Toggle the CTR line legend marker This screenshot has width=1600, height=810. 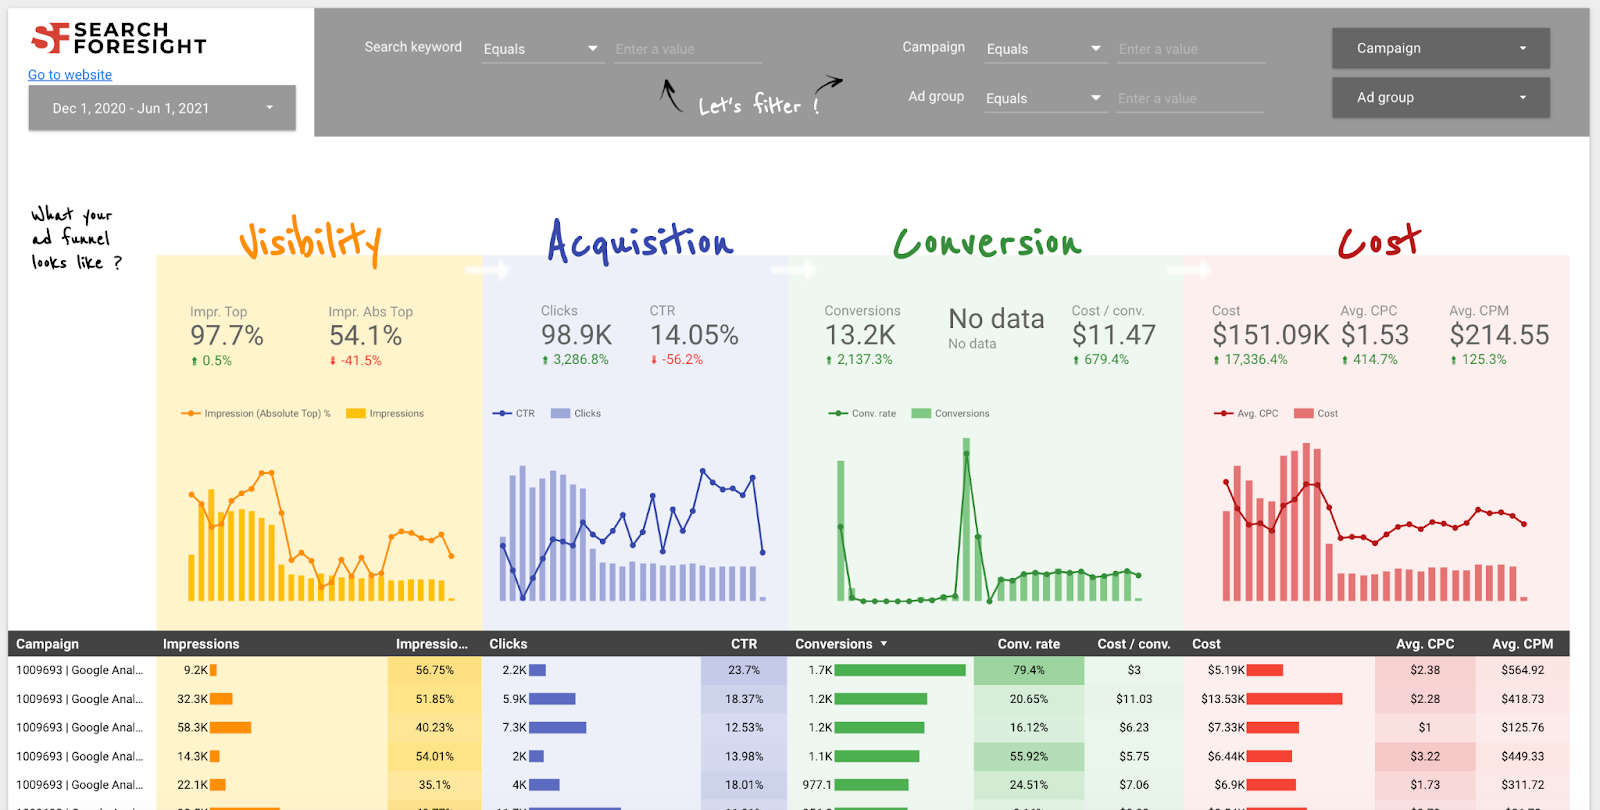(502, 413)
